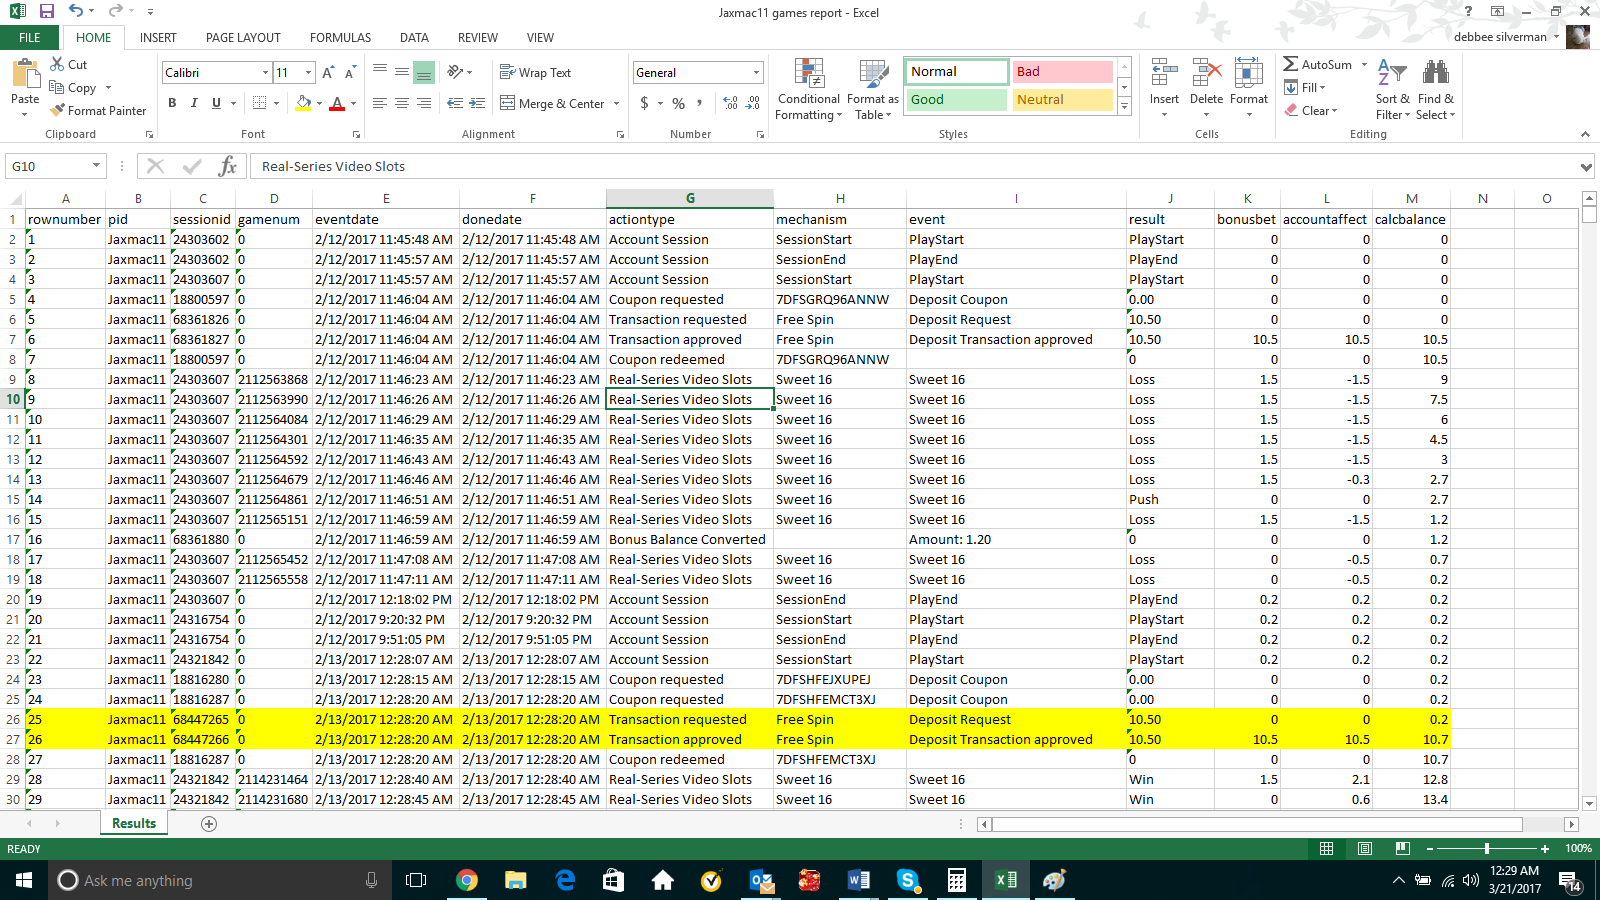The height and width of the screenshot is (900, 1600).
Task: Apply the Borders icon
Action: (260, 103)
